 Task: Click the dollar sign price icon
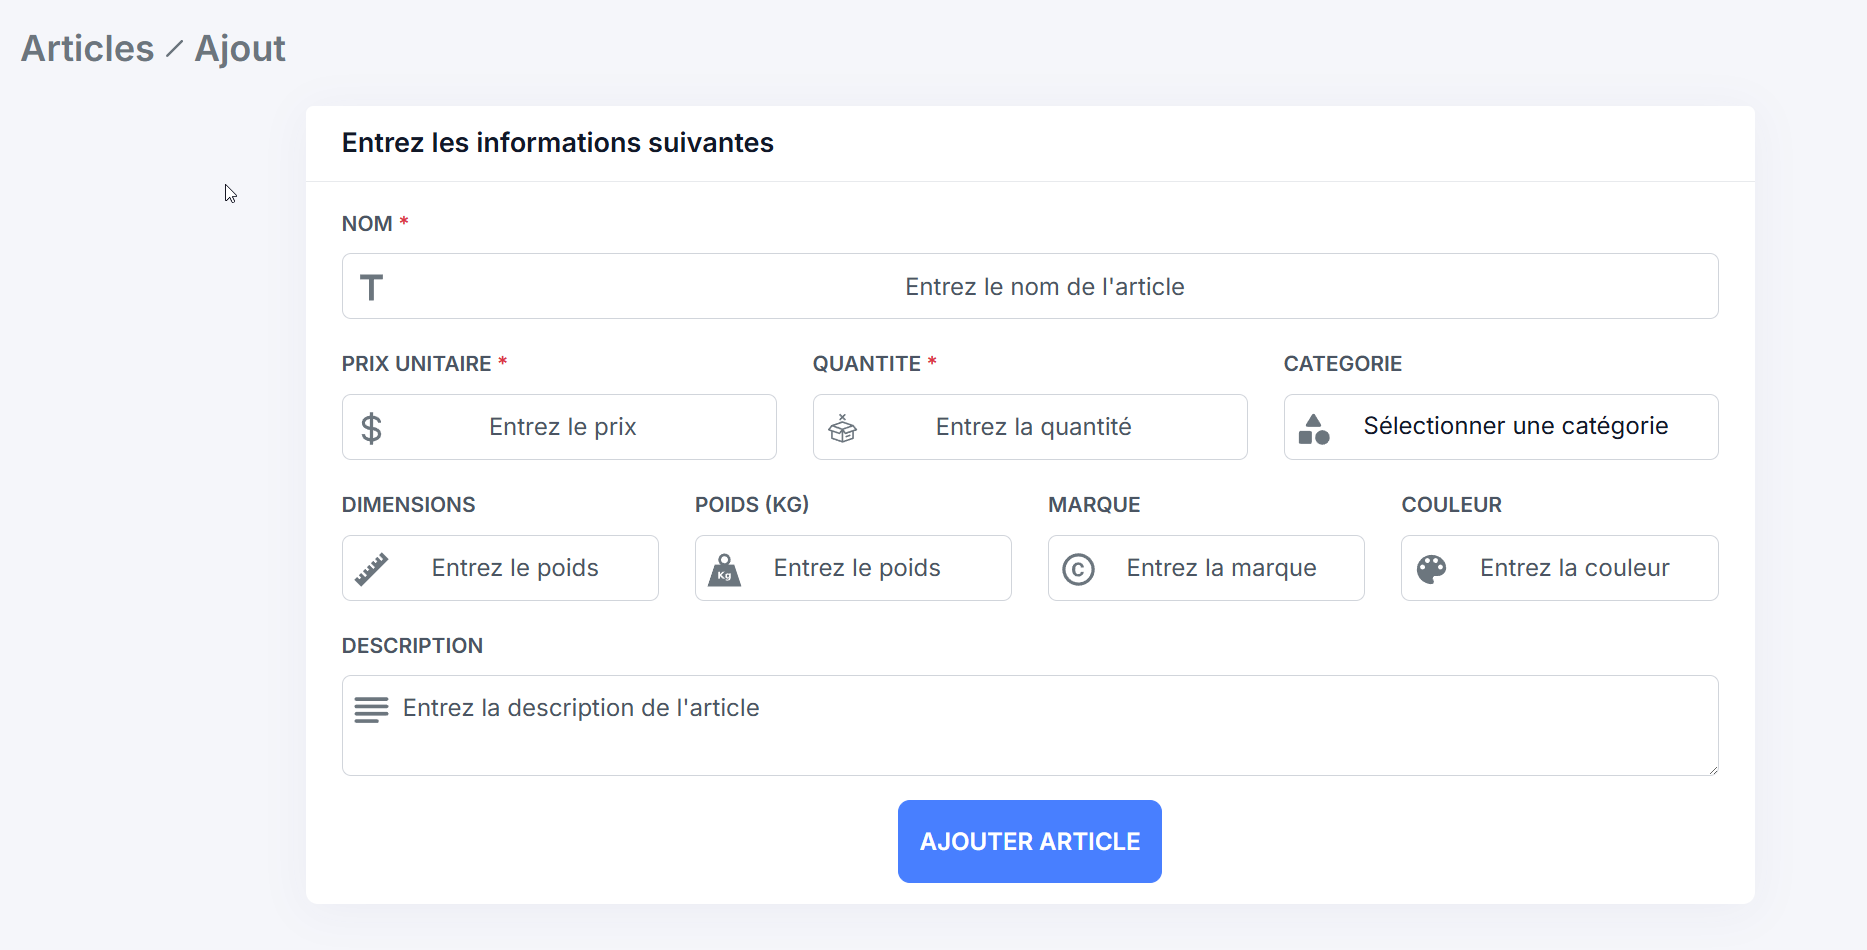click(x=371, y=428)
